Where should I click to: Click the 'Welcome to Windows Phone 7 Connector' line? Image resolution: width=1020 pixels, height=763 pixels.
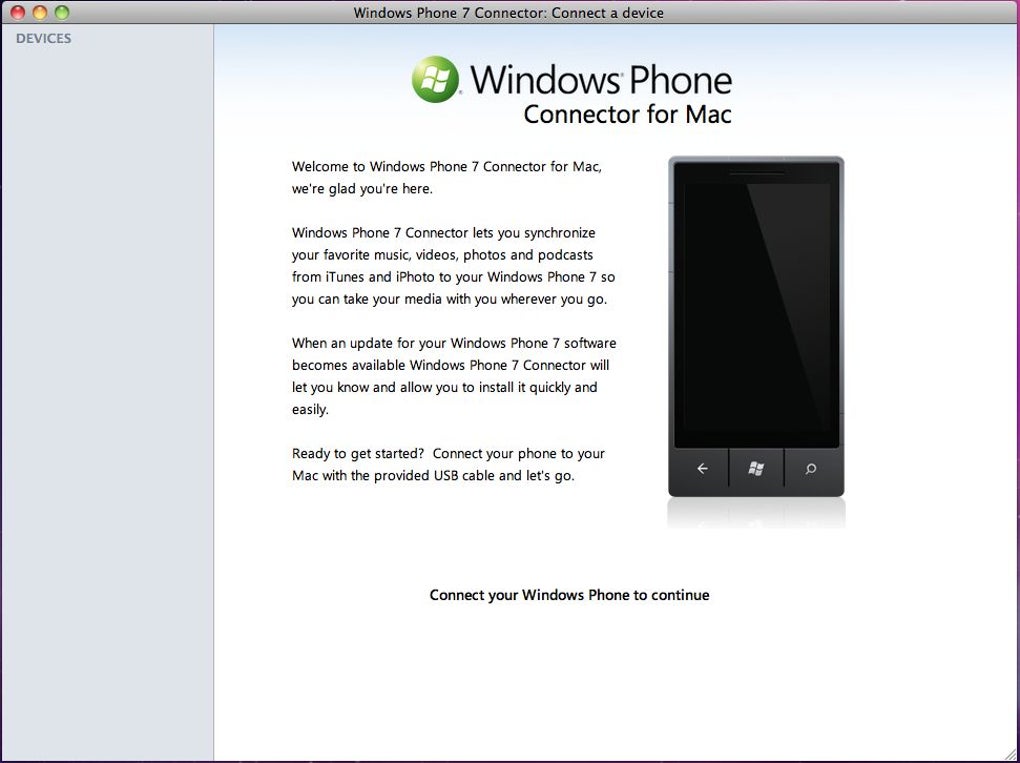click(447, 167)
